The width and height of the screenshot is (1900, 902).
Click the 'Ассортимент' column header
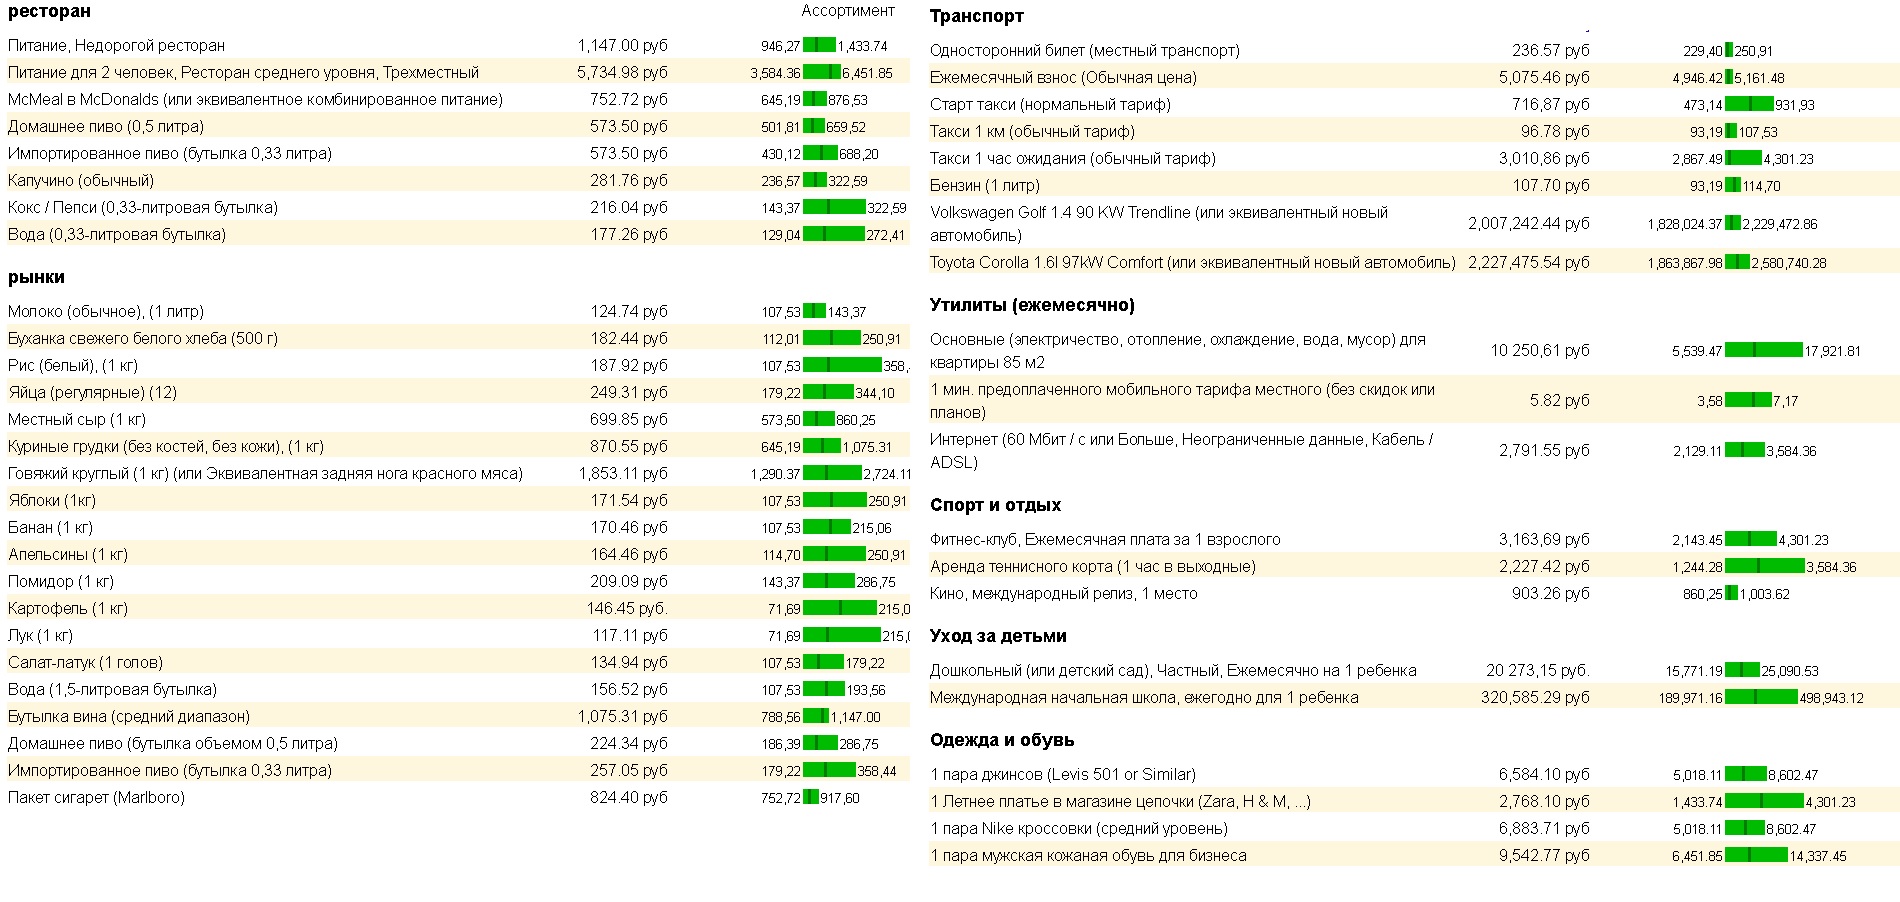coord(848,11)
